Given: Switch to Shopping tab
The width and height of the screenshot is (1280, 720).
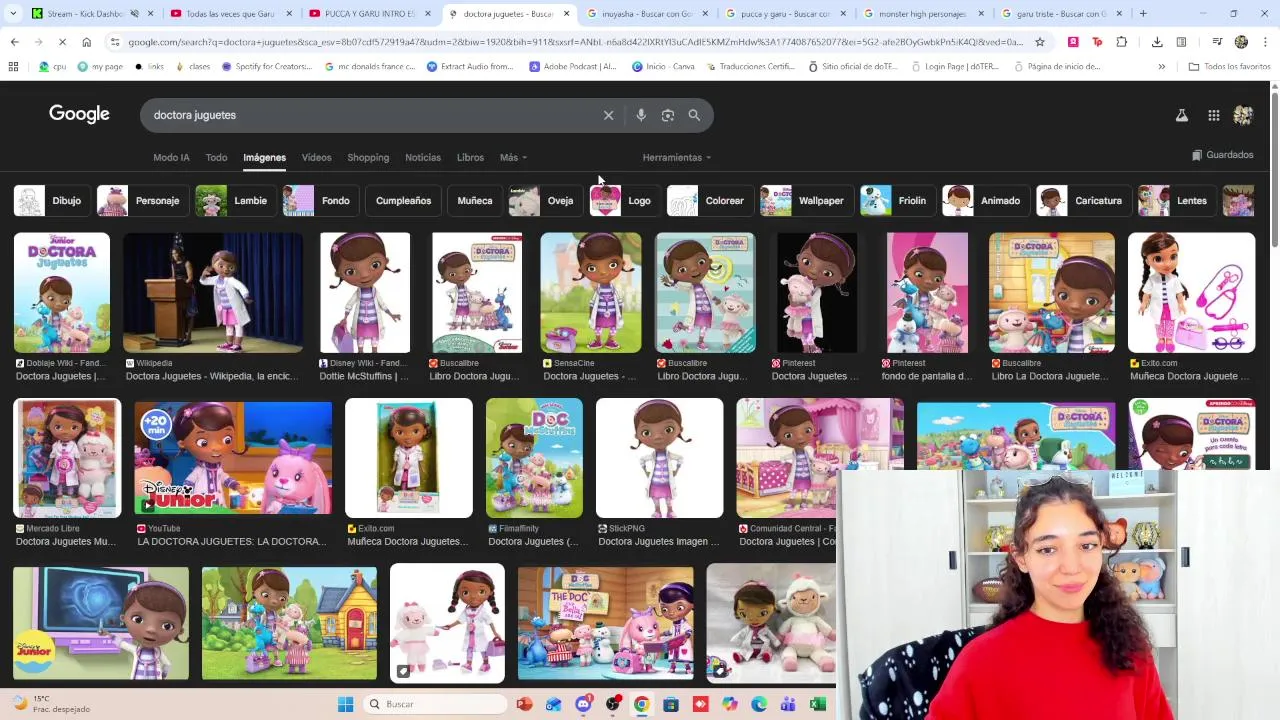Looking at the screenshot, I should pyautogui.click(x=368, y=157).
